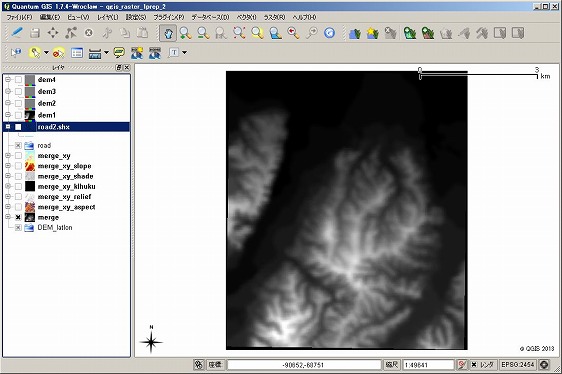The image size is (562, 374).
Task: Click the New Bookmark icon
Action: (x=137, y=53)
